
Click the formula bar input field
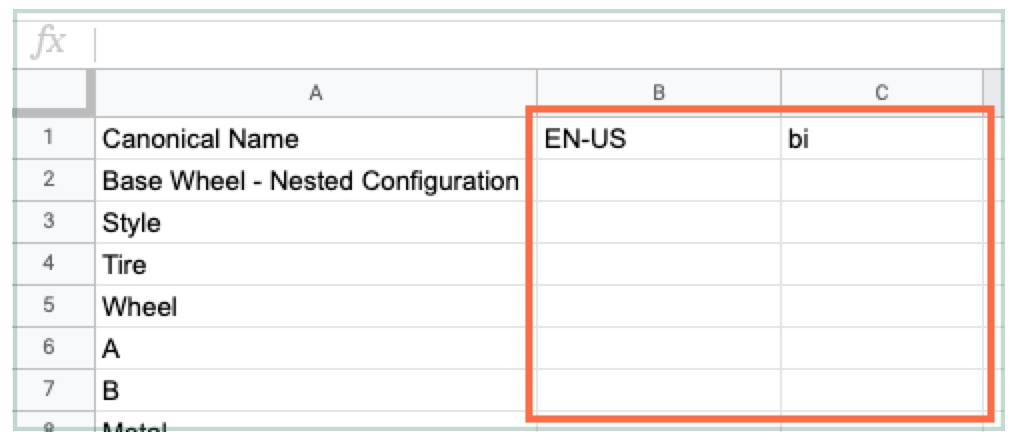tap(550, 44)
